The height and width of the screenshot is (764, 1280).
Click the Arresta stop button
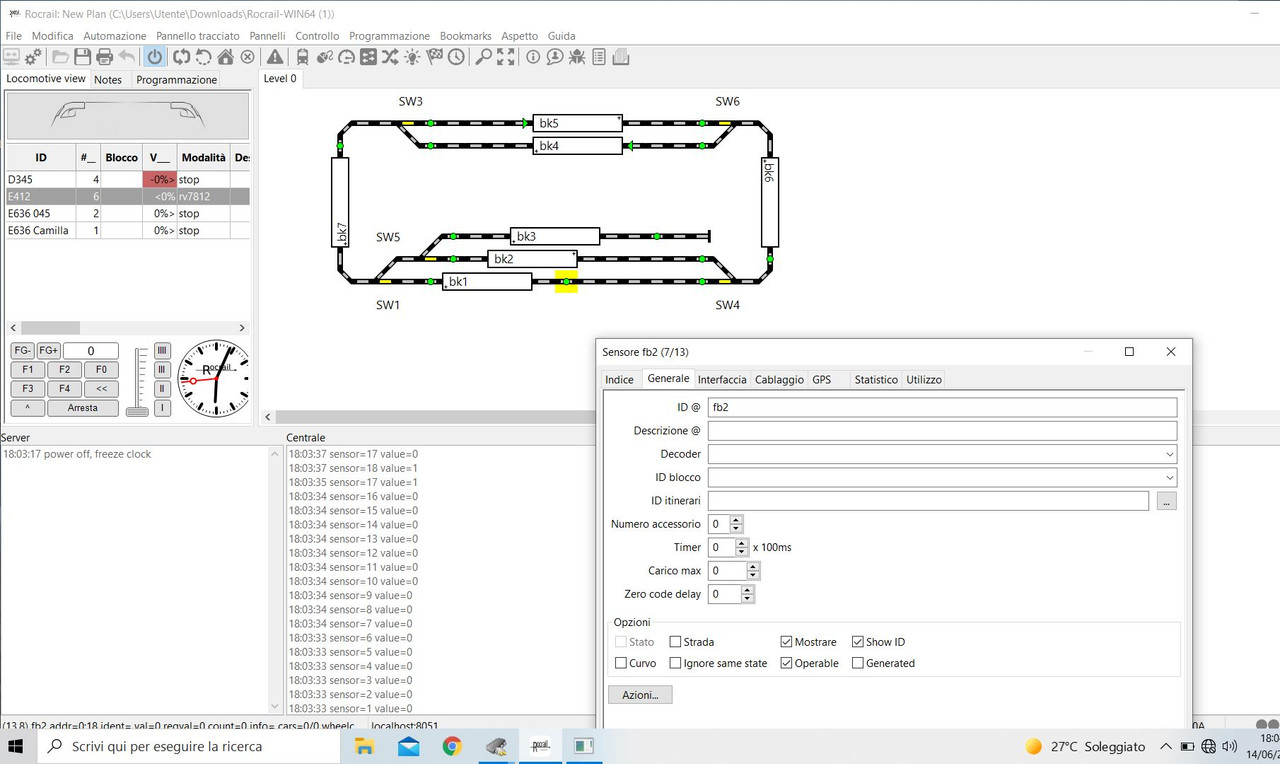[x=83, y=408]
